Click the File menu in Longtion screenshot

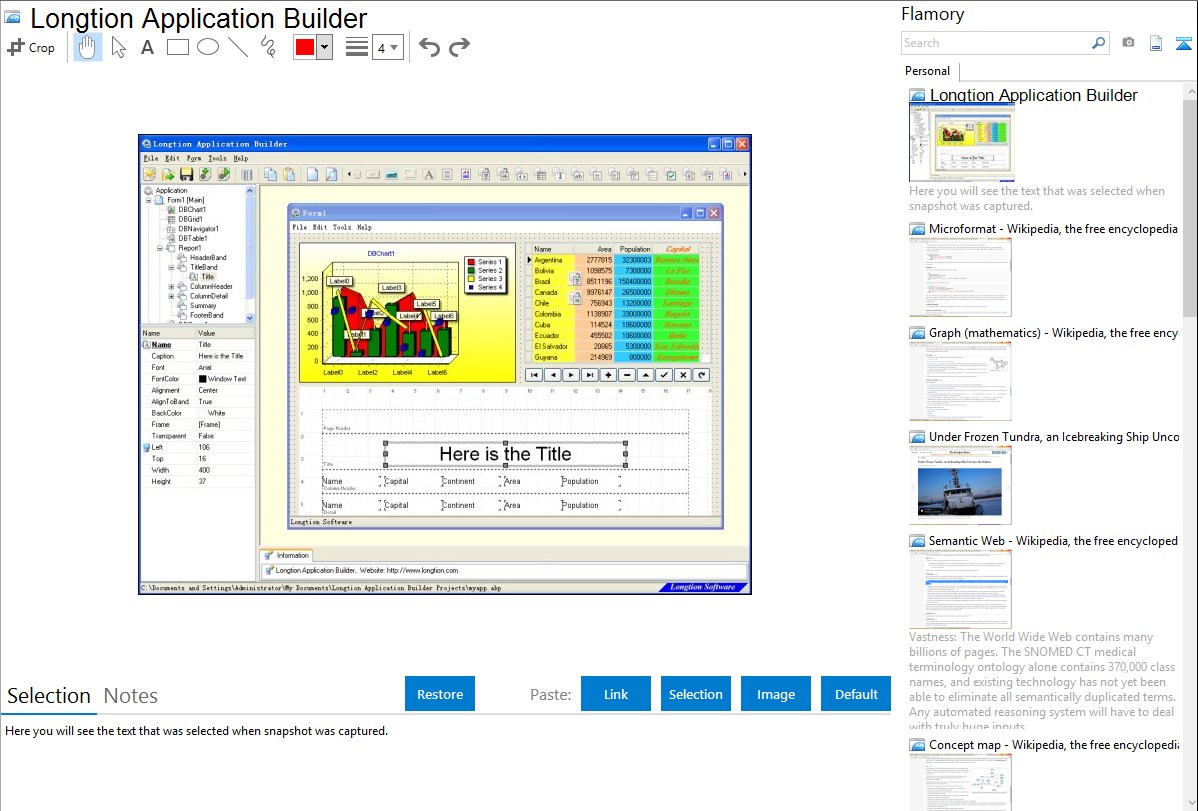151,158
